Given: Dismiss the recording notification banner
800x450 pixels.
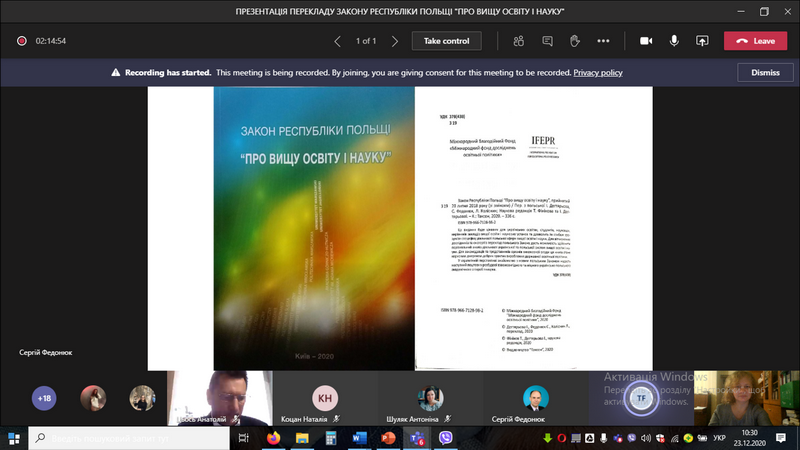Looking at the screenshot, I should click(x=765, y=73).
